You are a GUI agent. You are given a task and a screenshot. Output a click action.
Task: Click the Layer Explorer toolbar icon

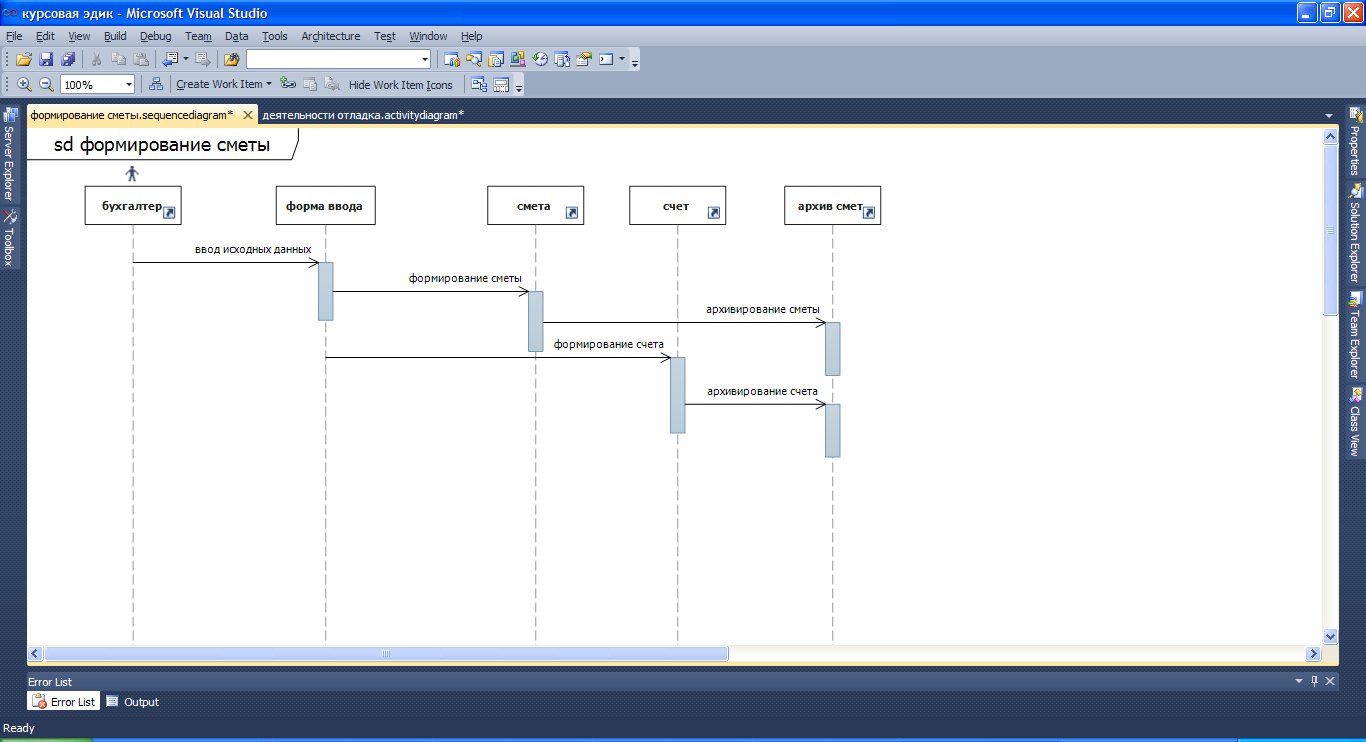(x=501, y=84)
